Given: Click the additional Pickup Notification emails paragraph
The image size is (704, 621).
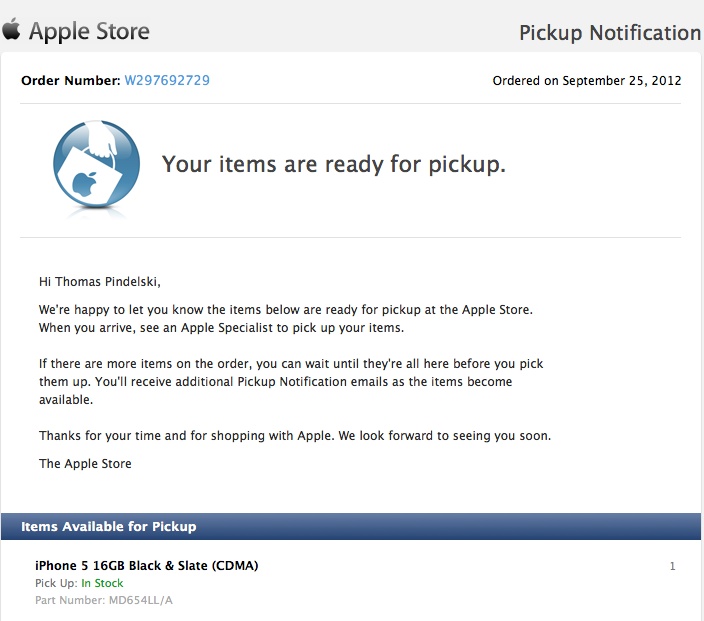Looking at the screenshot, I should point(291,382).
